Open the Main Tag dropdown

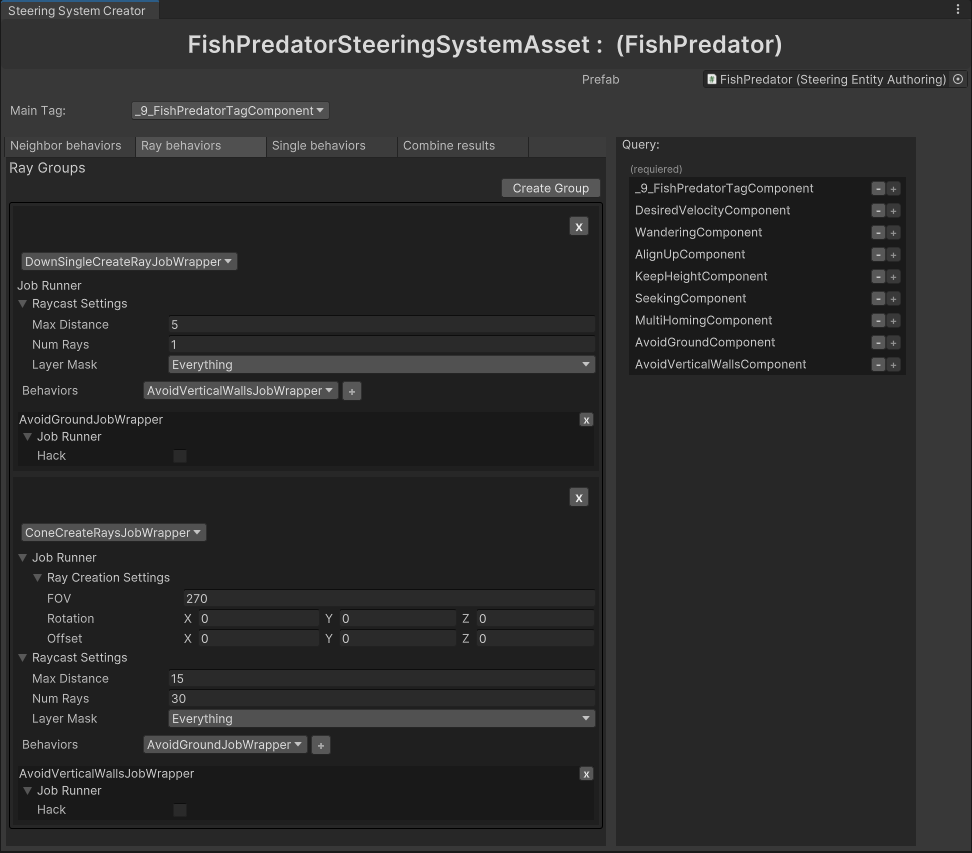click(230, 111)
